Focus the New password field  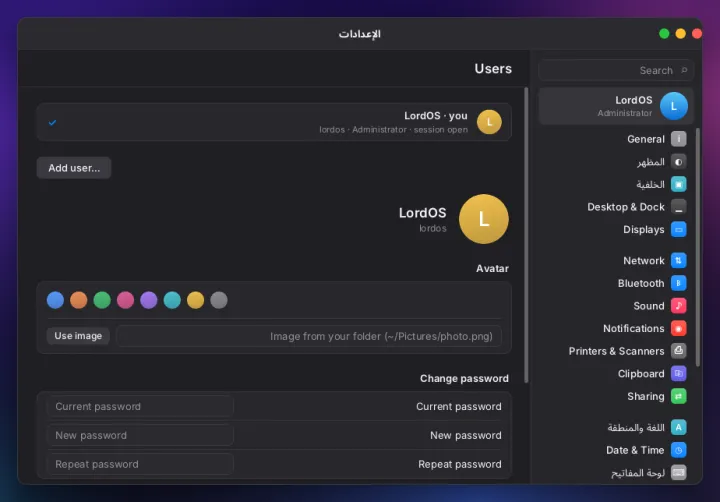click(x=140, y=435)
